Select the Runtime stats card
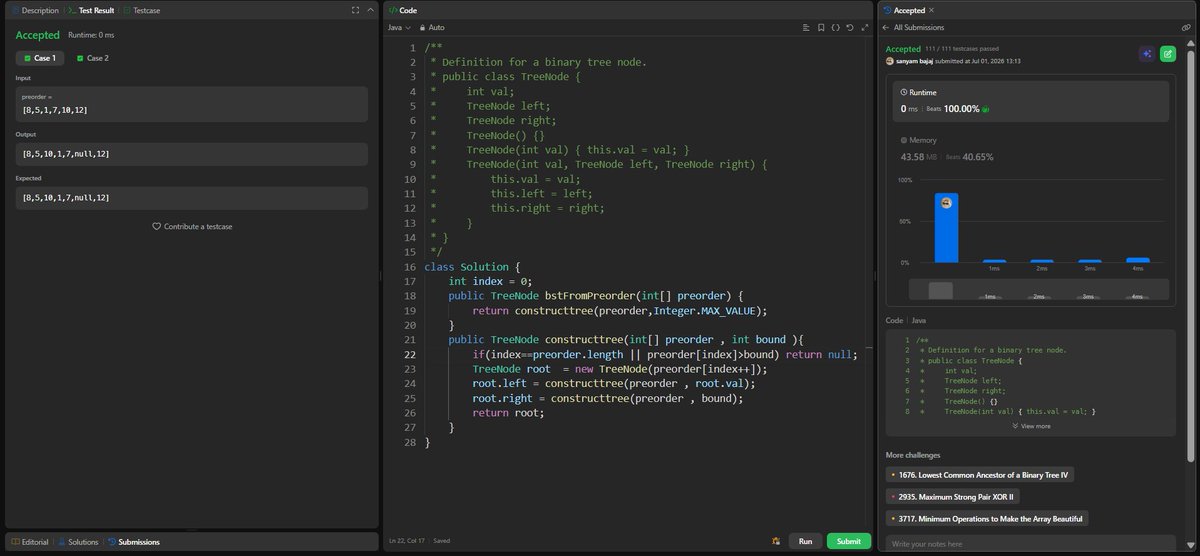1200x556 pixels. click(1031, 101)
